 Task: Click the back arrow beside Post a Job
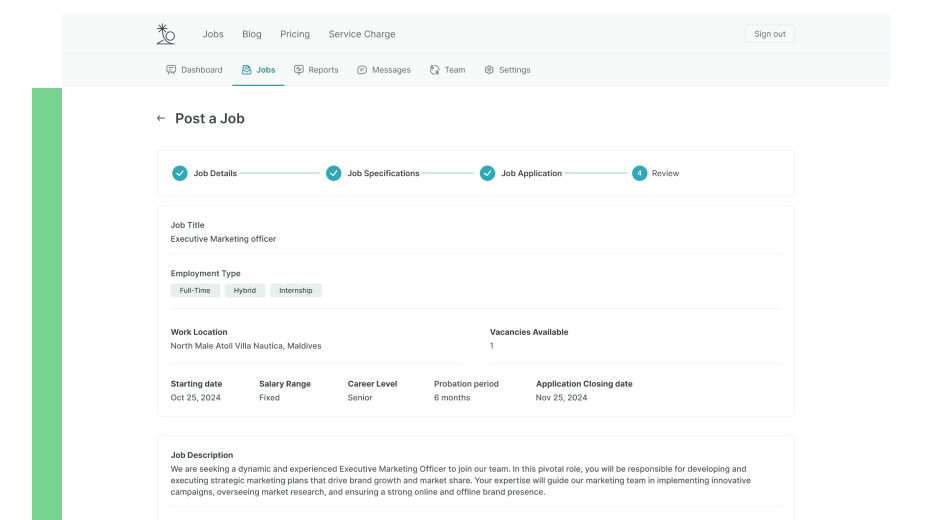tap(161, 118)
